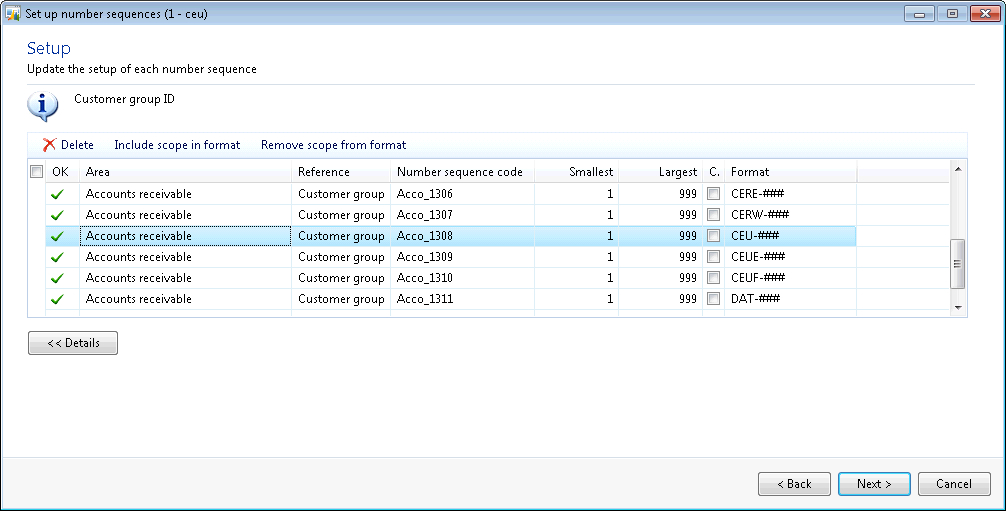Toggle the C. checkbox for CEUF-### row
Image resolution: width=1006 pixels, height=511 pixels.
pos(713,277)
